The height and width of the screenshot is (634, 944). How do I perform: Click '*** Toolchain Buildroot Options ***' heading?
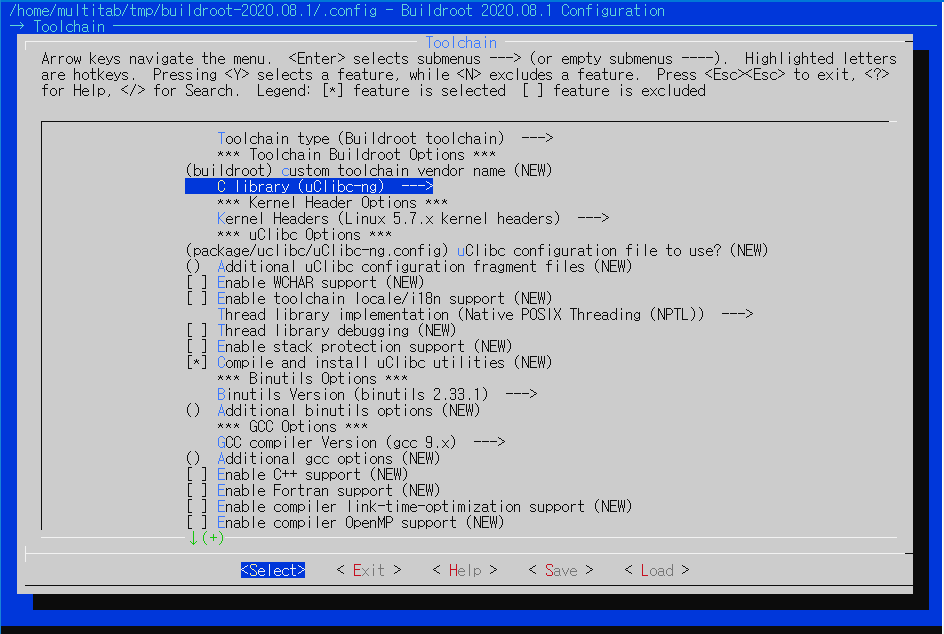356,155
